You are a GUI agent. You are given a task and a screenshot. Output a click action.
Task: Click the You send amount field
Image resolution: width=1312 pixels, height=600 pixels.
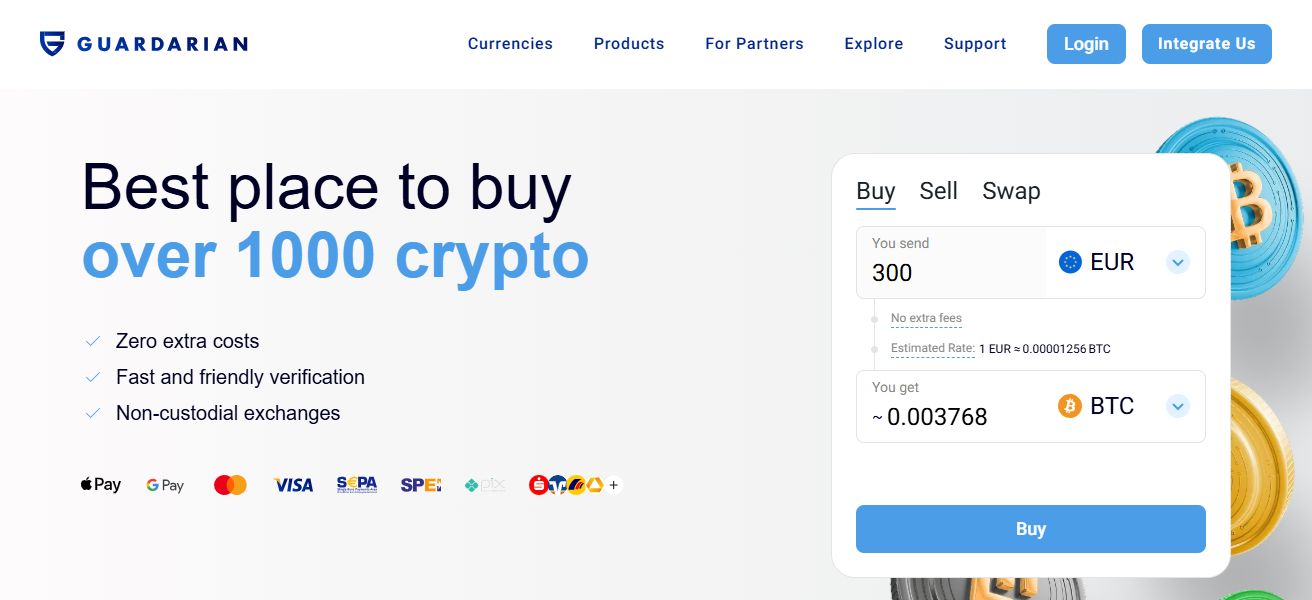(x=950, y=272)
